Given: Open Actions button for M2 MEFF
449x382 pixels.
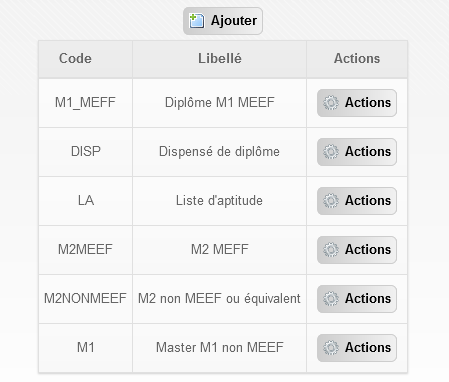Looking at the screenshot, I should coord(357,250).
